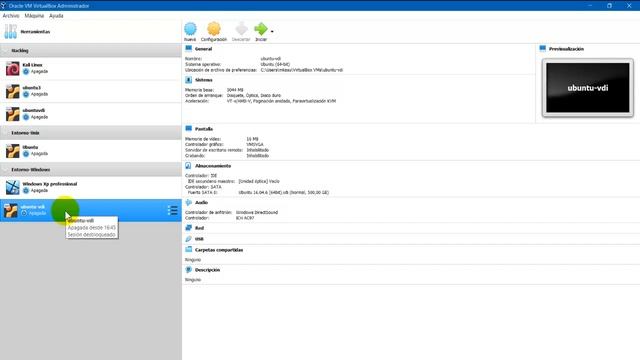Open the General settings heading link
640x360 pixels.
tap(203, 49)
